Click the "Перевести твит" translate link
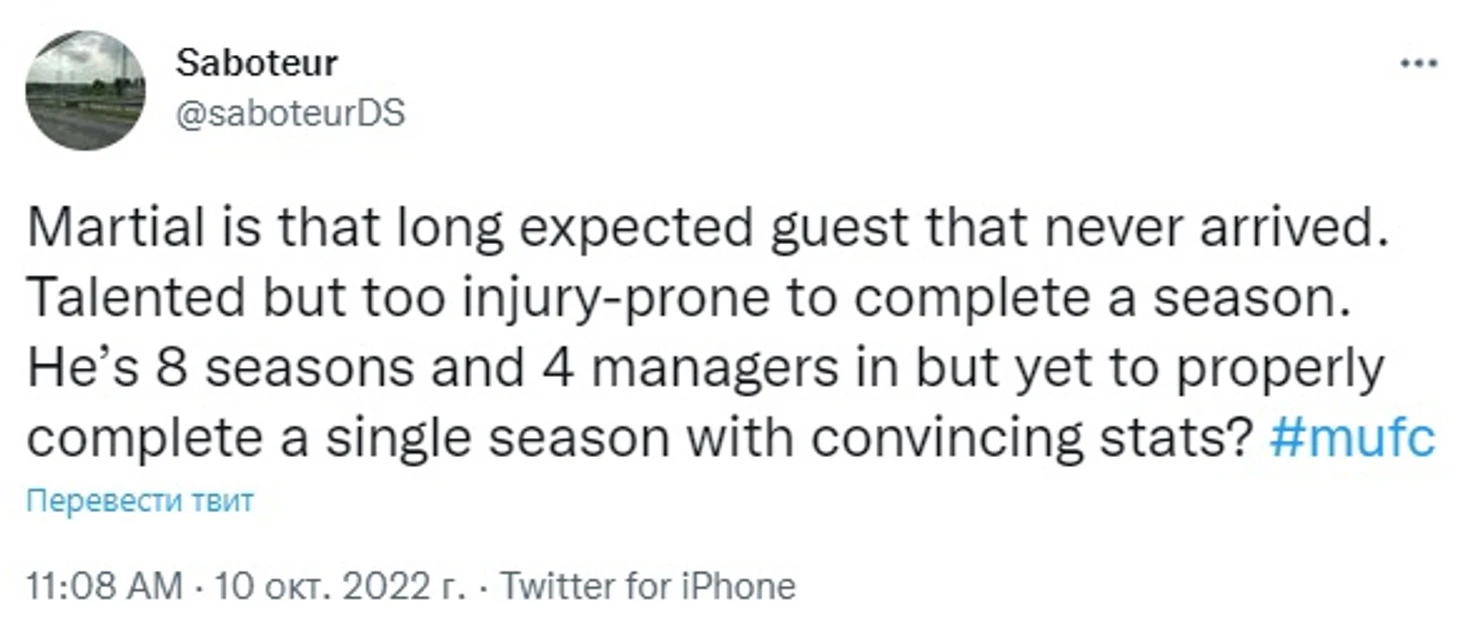Screen dimensions: 1460x631 (140, 500)
